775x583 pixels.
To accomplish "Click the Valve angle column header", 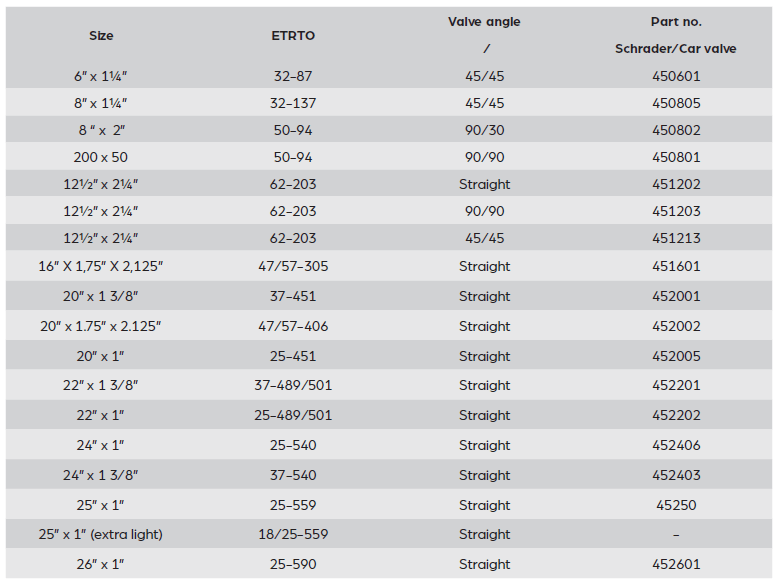I will pyautogui.click(x=484, y=22).
